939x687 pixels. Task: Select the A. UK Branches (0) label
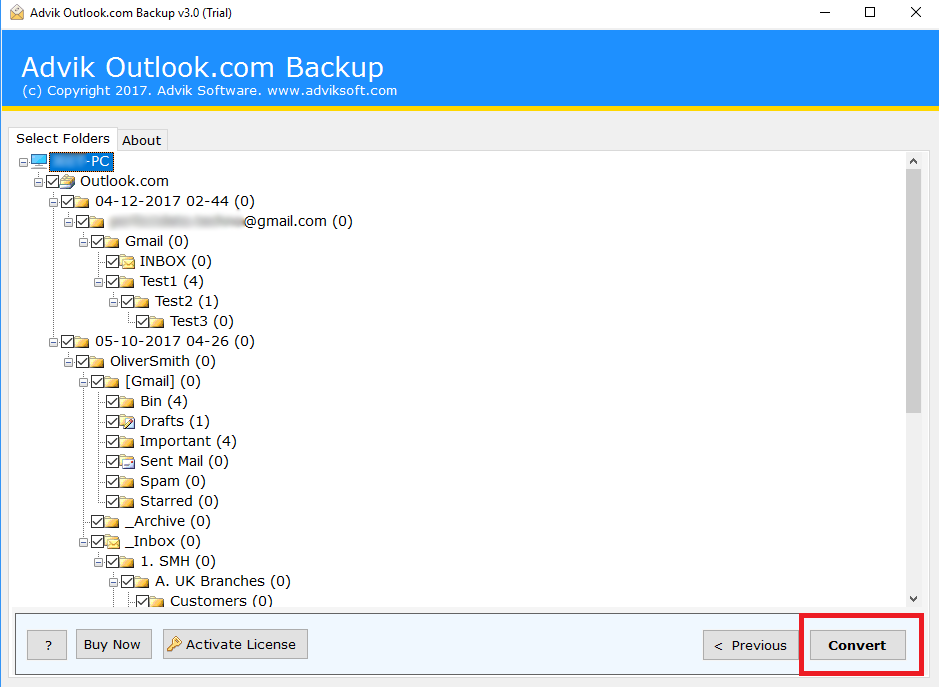click(223, 582)
